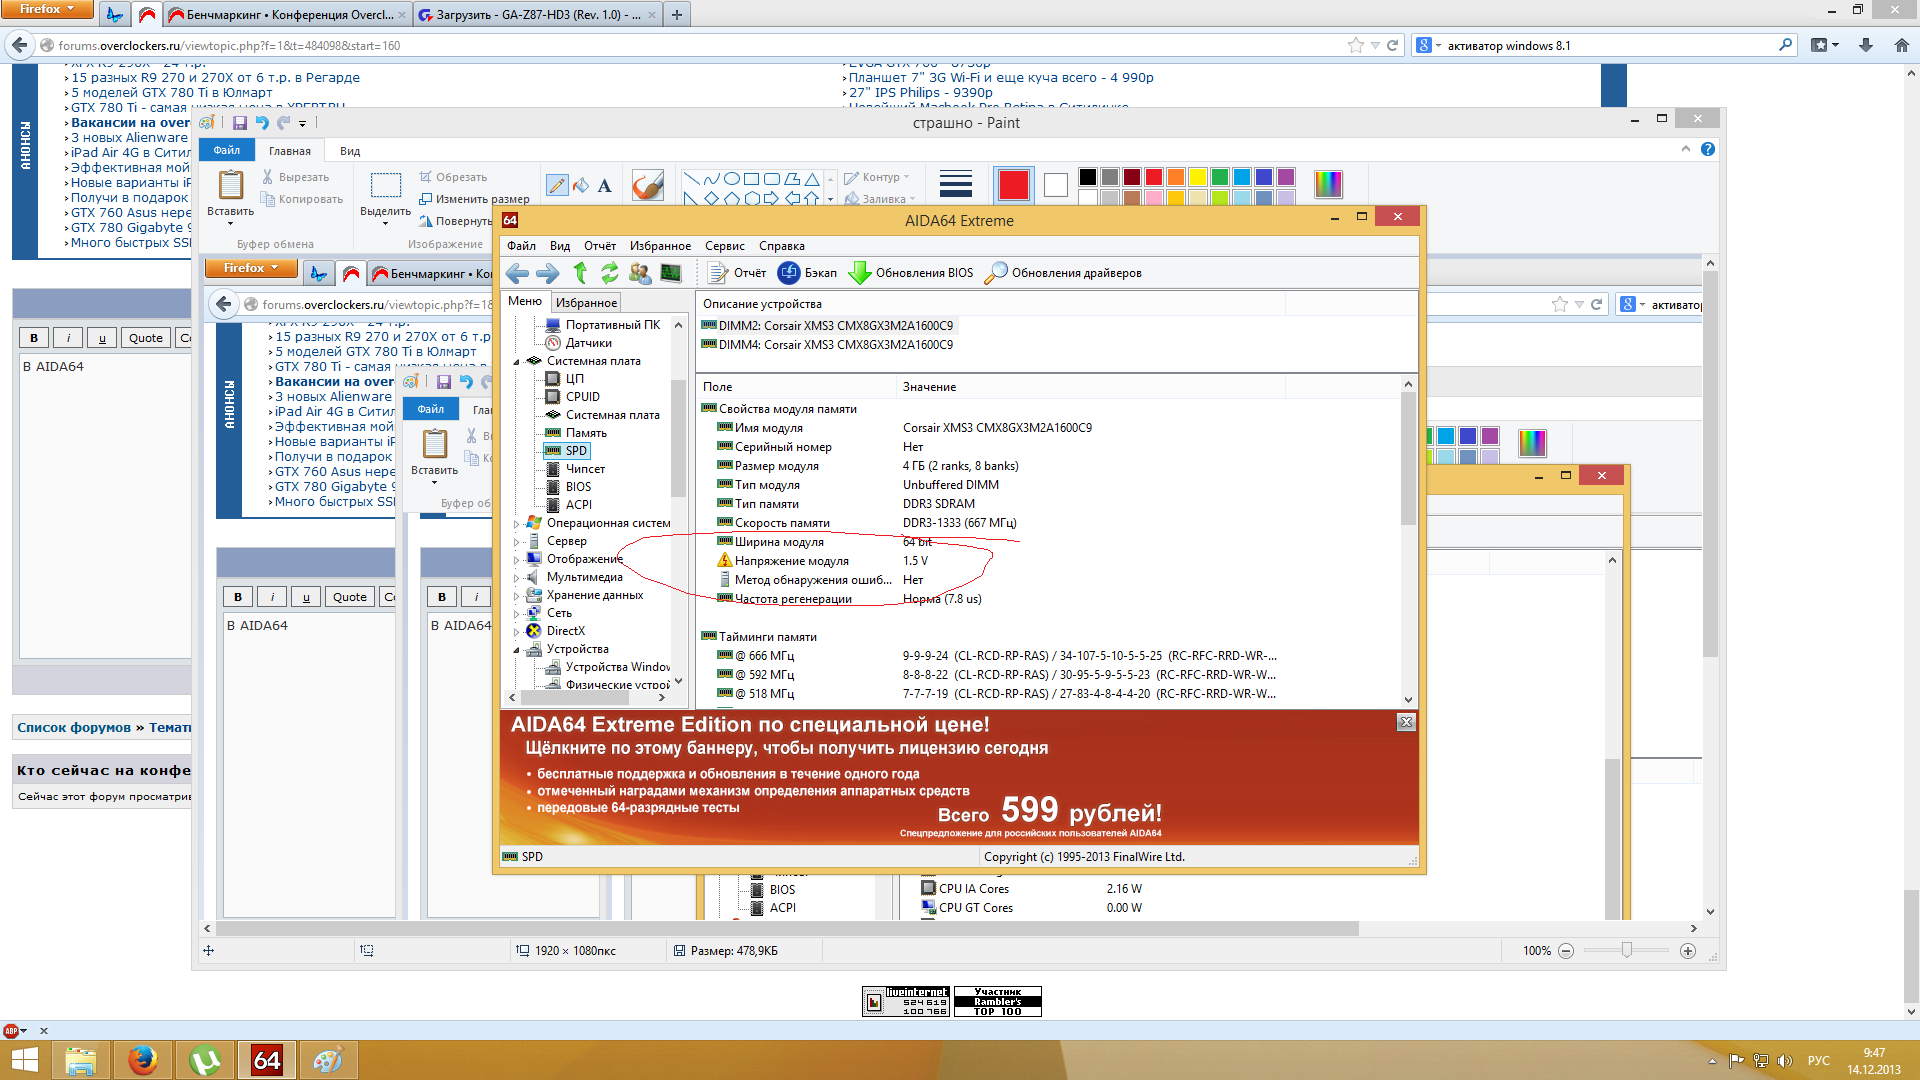Image resolution: width=1920 pixels, height=1080 pixels.
Task: Open the AIDA64 Отчёт report icon
Action: point(717,272)
